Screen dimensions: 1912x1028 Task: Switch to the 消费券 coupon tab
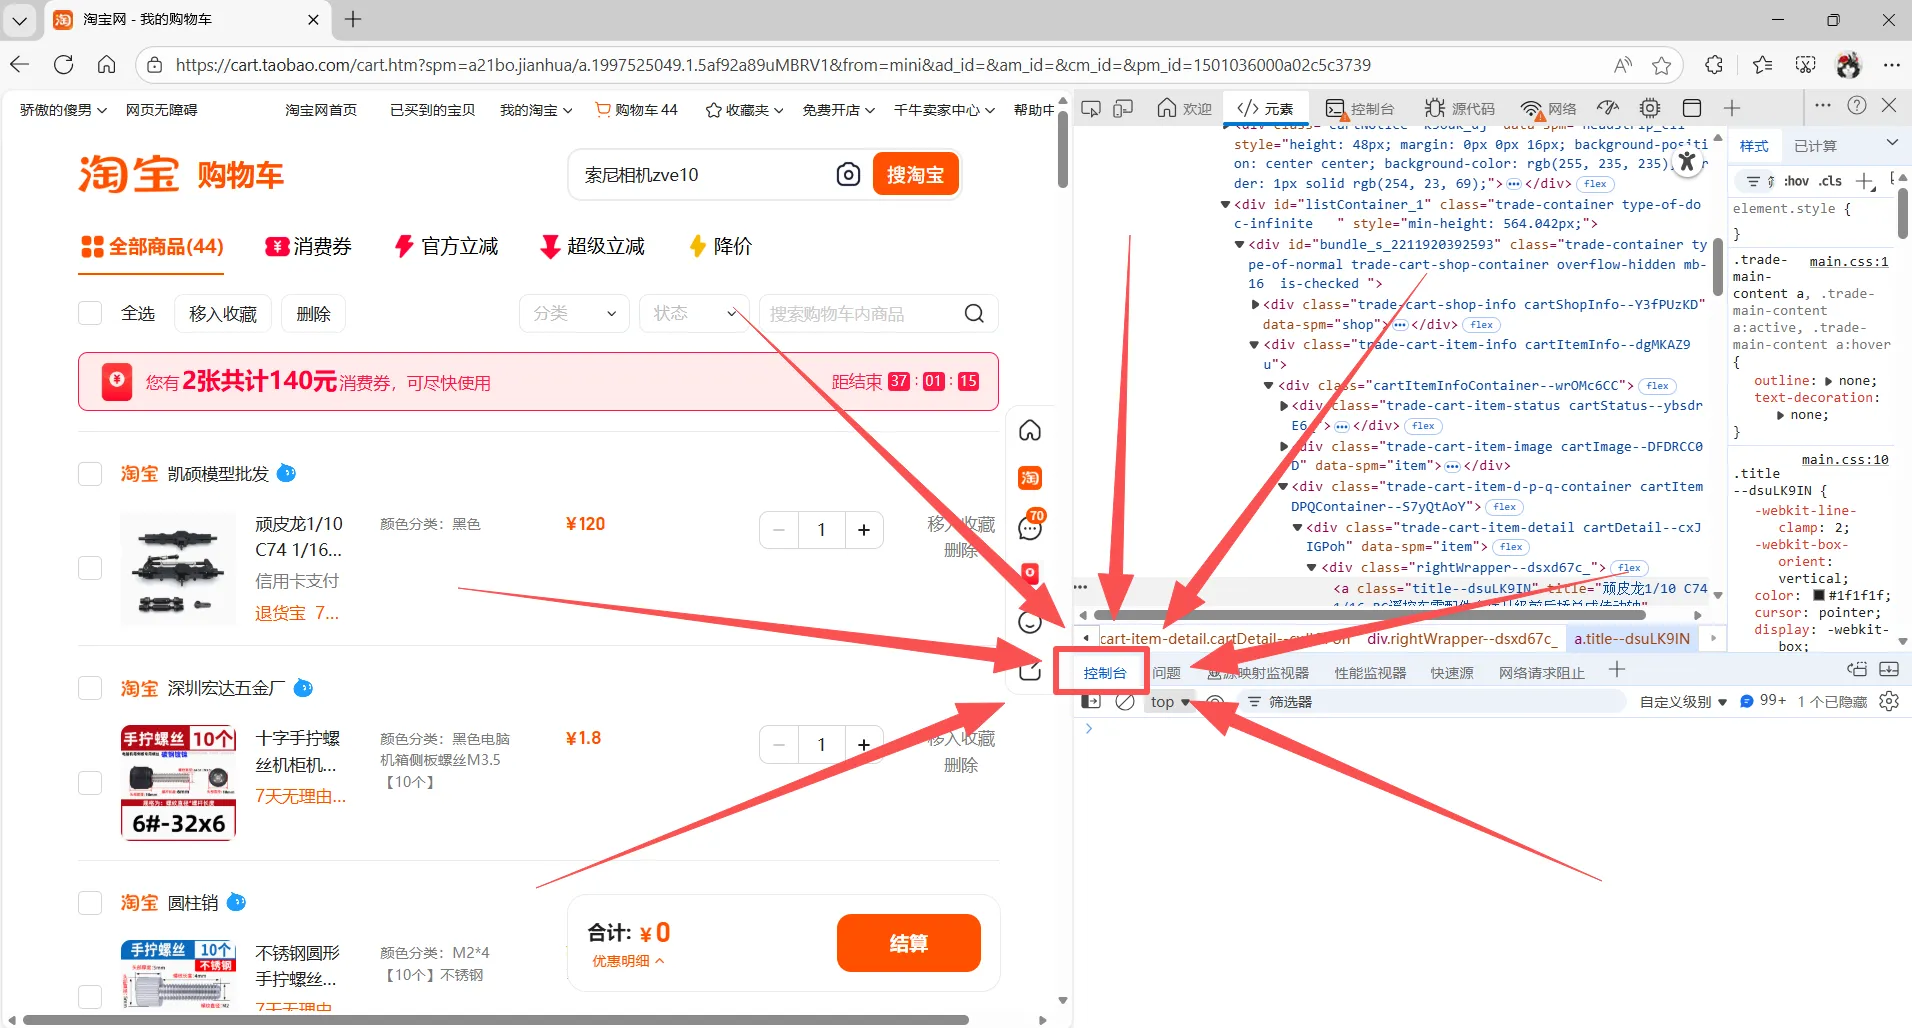(308, 246)
